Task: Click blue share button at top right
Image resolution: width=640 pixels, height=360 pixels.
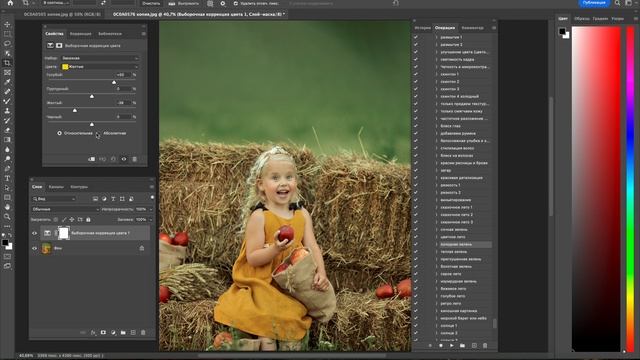Action: coord(594,3)
